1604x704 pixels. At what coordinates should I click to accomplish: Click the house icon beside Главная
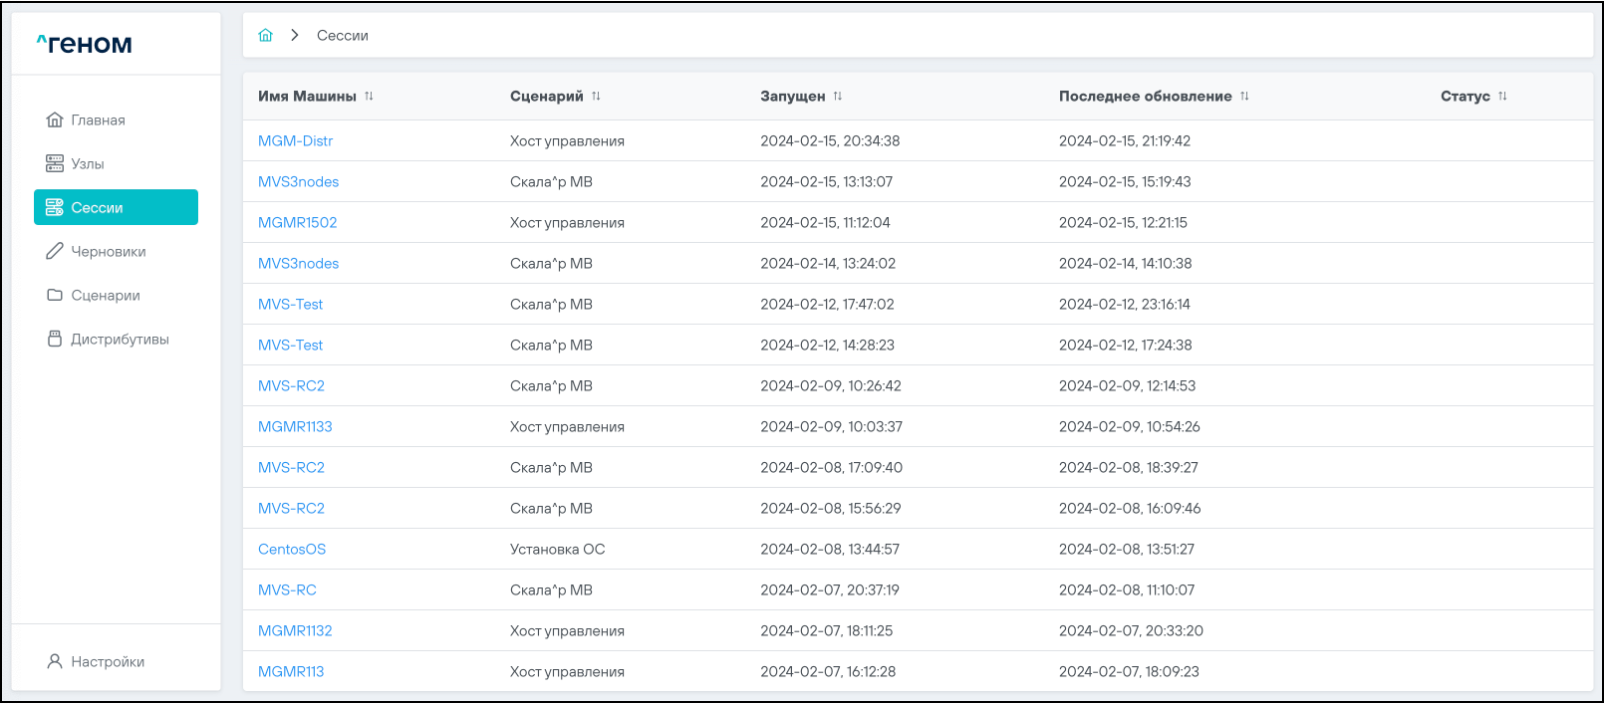coord(55,120)
